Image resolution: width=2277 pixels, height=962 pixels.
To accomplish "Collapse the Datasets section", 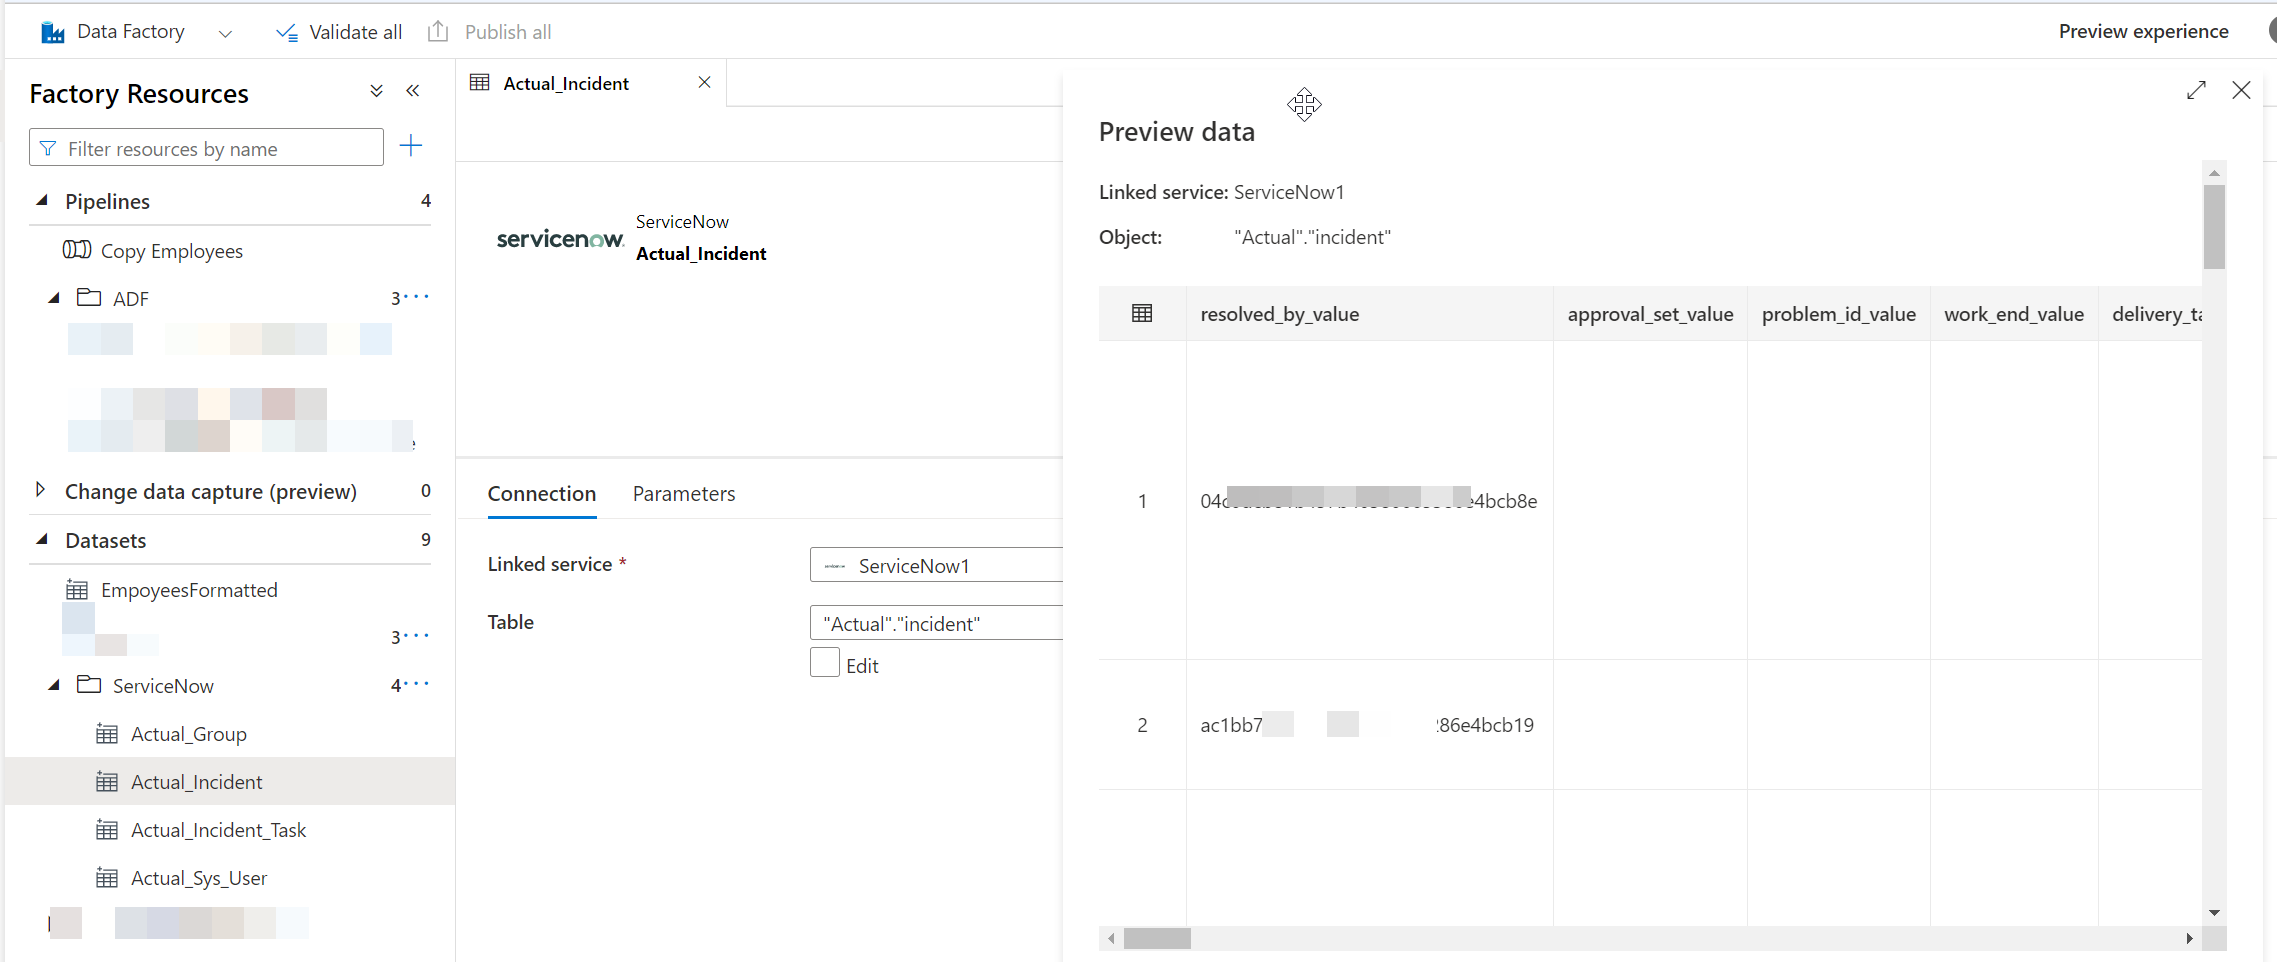I will [x=42, y=539].
